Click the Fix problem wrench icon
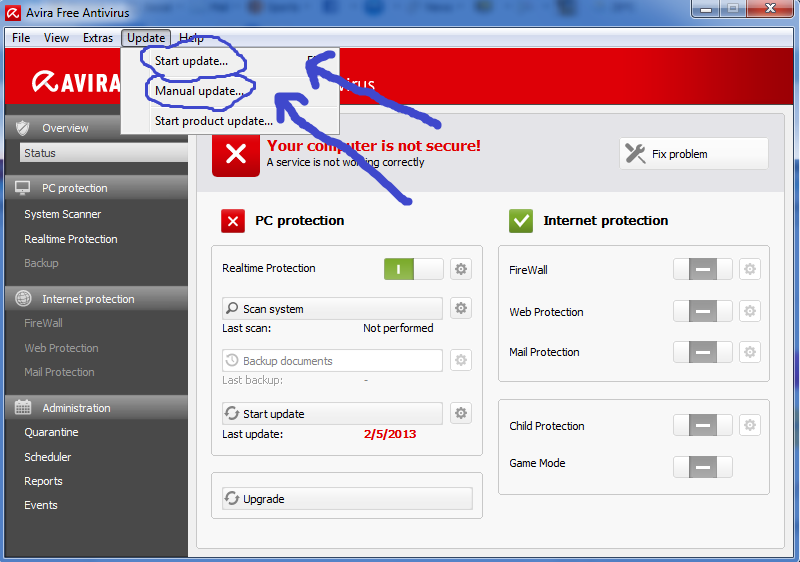This screenshot has height=562, width=800. tap(635, 154)
